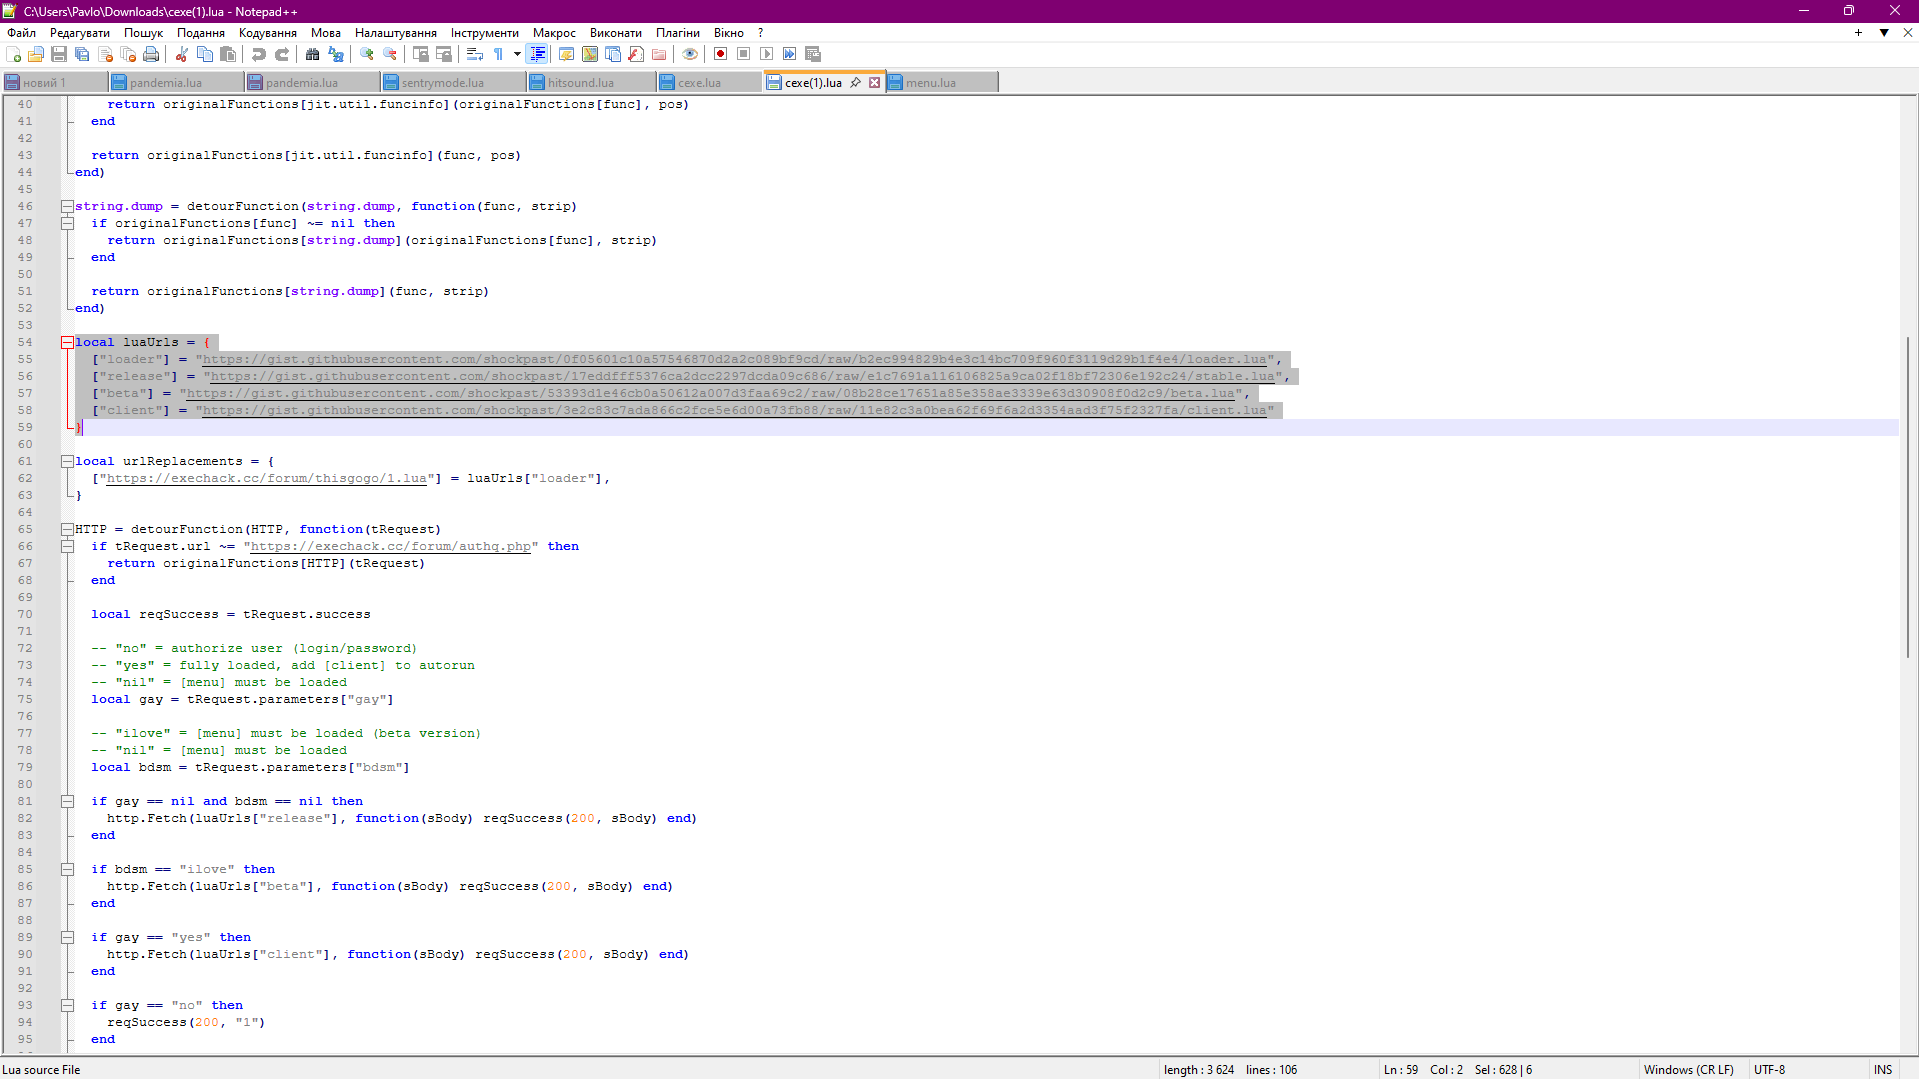Open the dropdown arrow beside the pilcrow icon
The image size is (1919, 1079).
point(517,54)
